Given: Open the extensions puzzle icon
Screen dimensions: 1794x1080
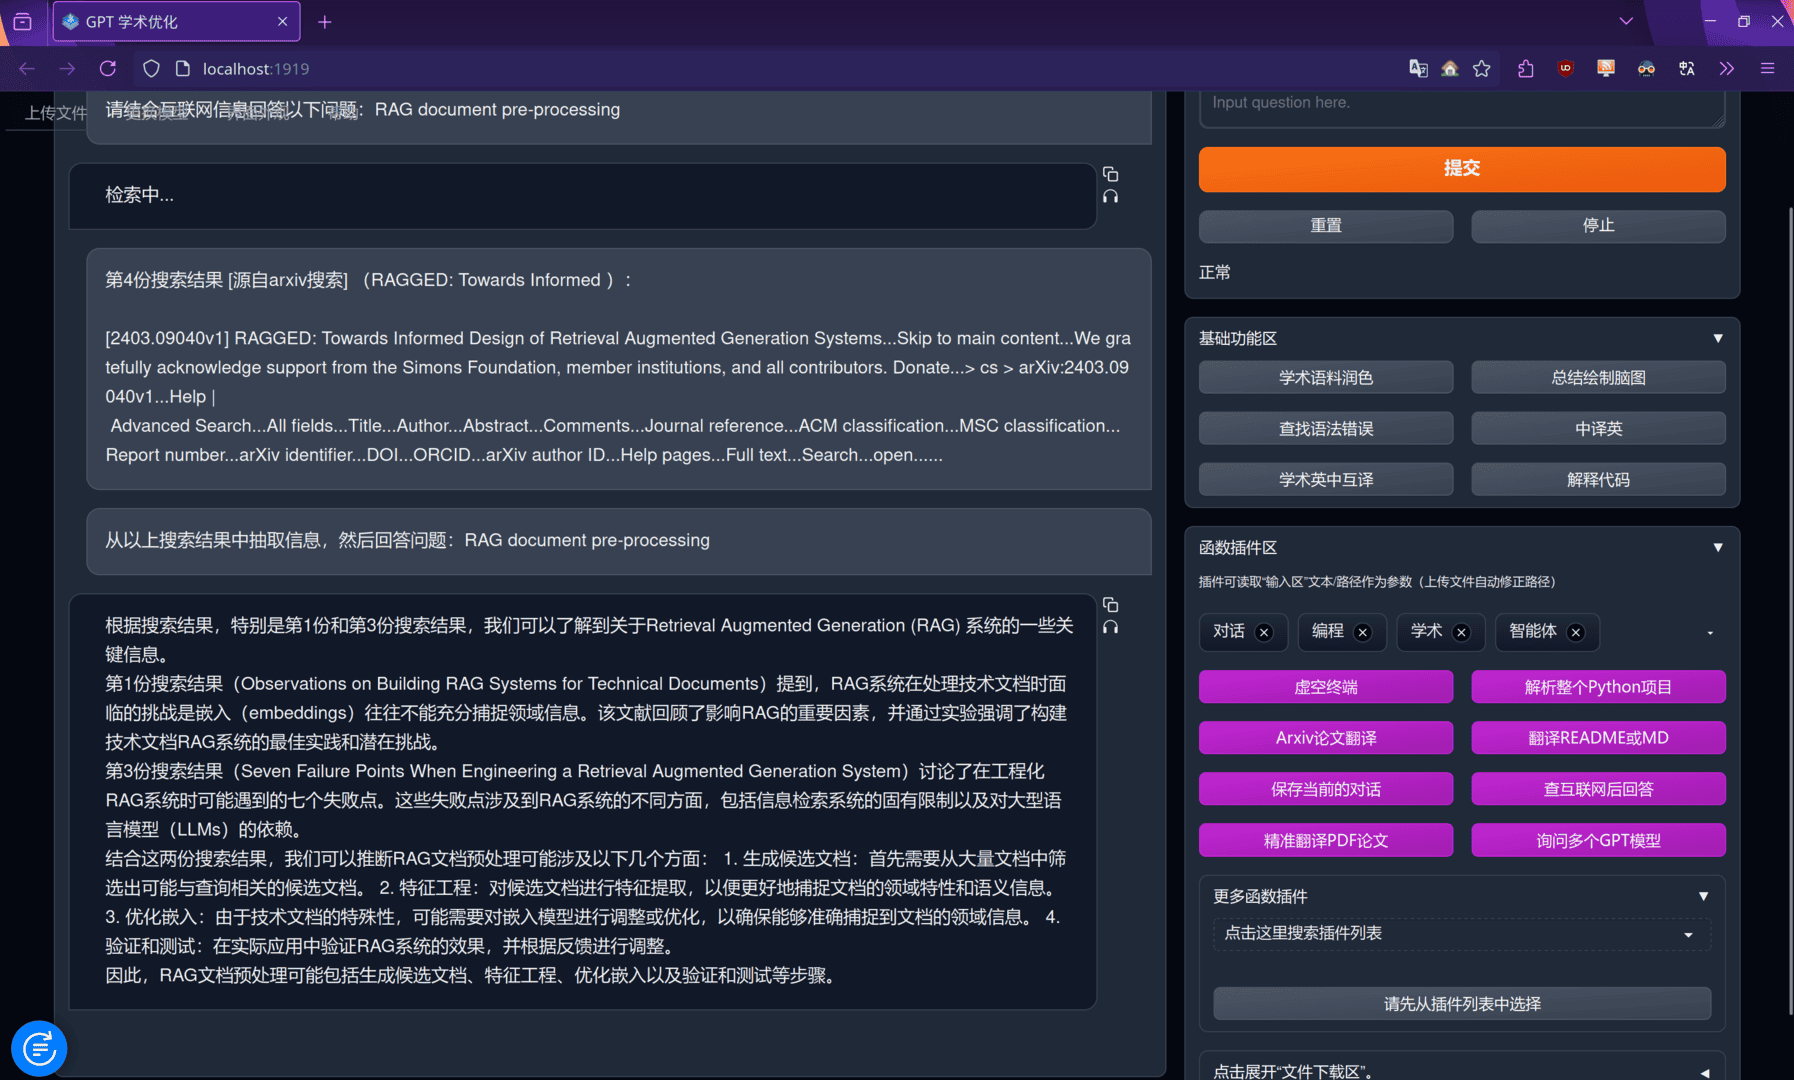Looking at the screenshot, I should [1525, 68].
